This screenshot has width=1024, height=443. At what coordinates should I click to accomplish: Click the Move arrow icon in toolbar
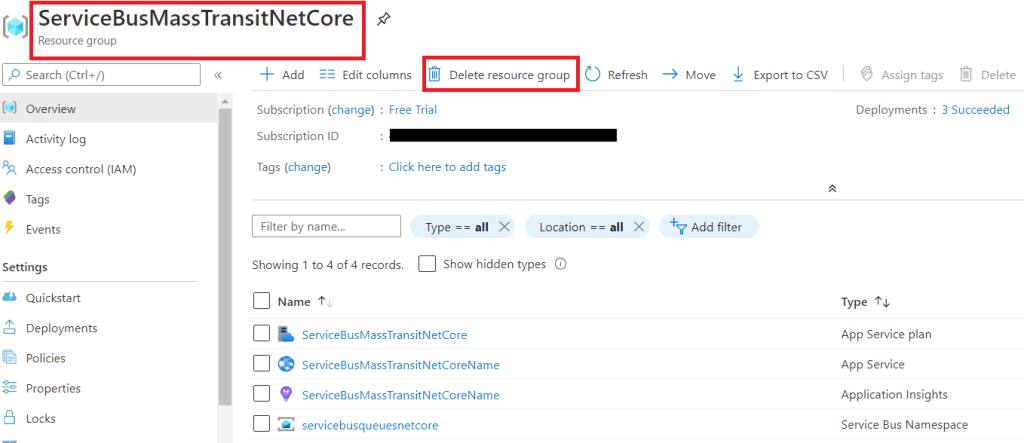670,75
